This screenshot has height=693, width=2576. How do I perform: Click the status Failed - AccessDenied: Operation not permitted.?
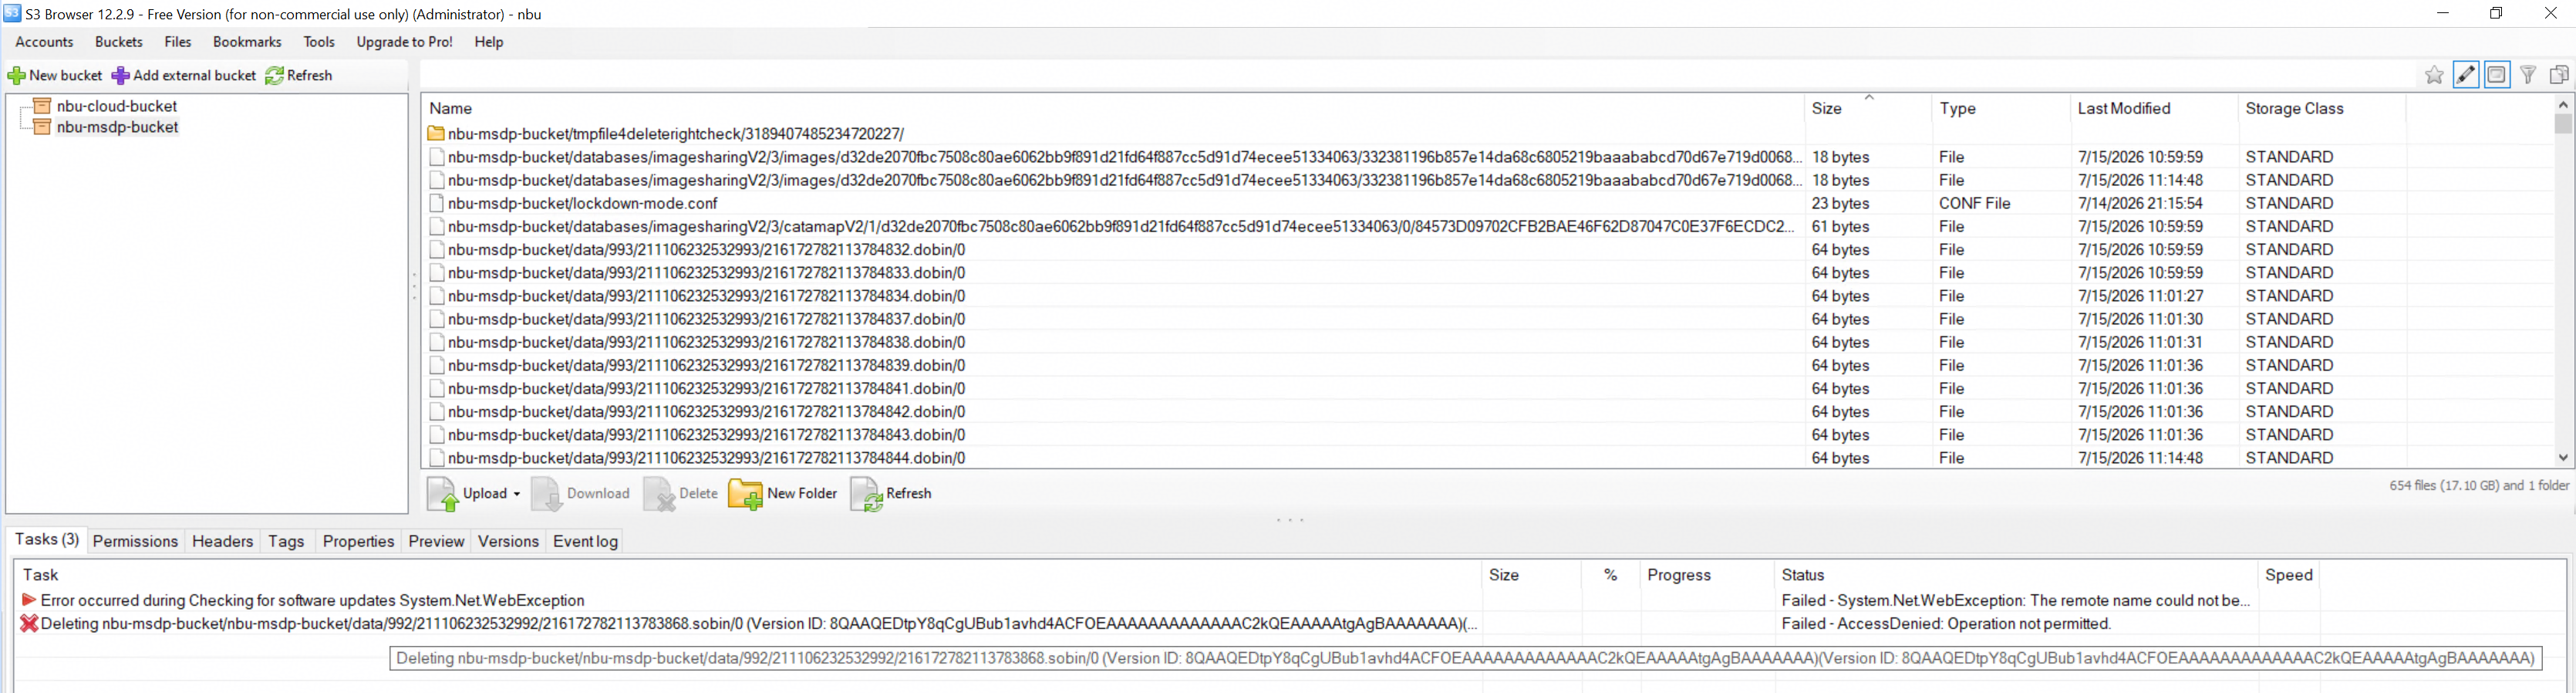point(1946,624)
